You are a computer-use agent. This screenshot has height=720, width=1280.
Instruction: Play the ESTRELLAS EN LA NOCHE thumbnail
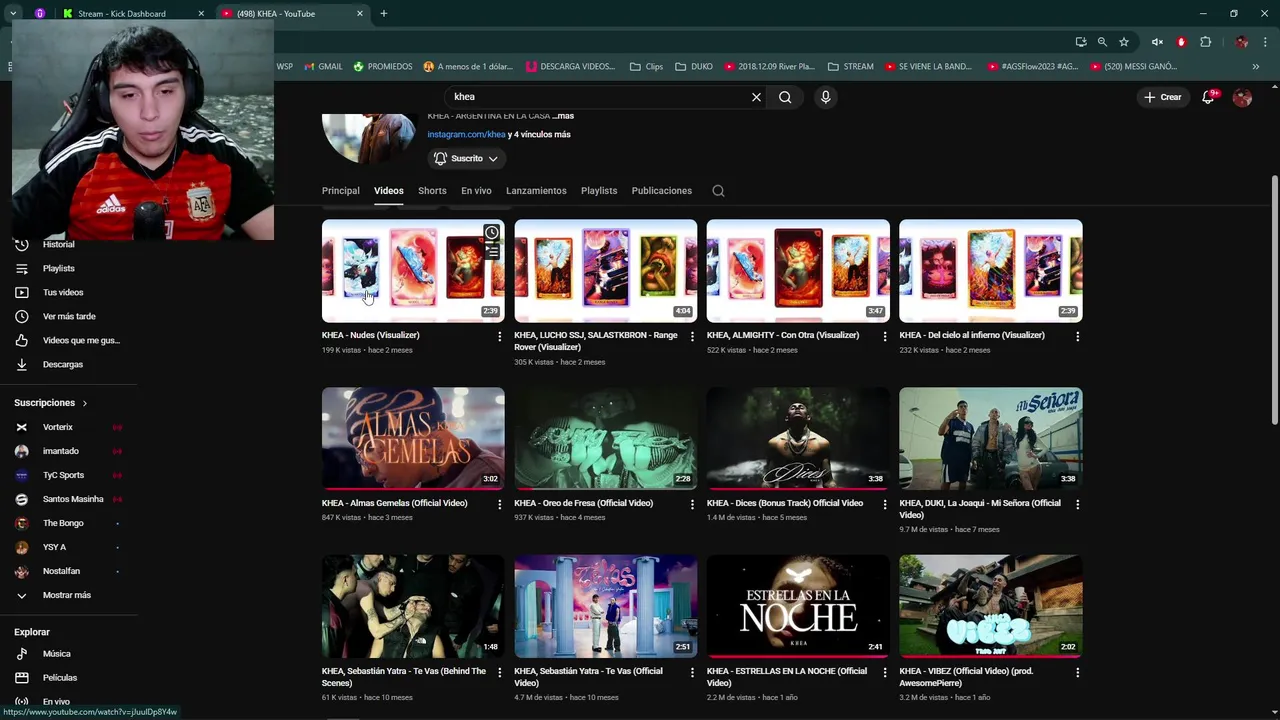798,606
